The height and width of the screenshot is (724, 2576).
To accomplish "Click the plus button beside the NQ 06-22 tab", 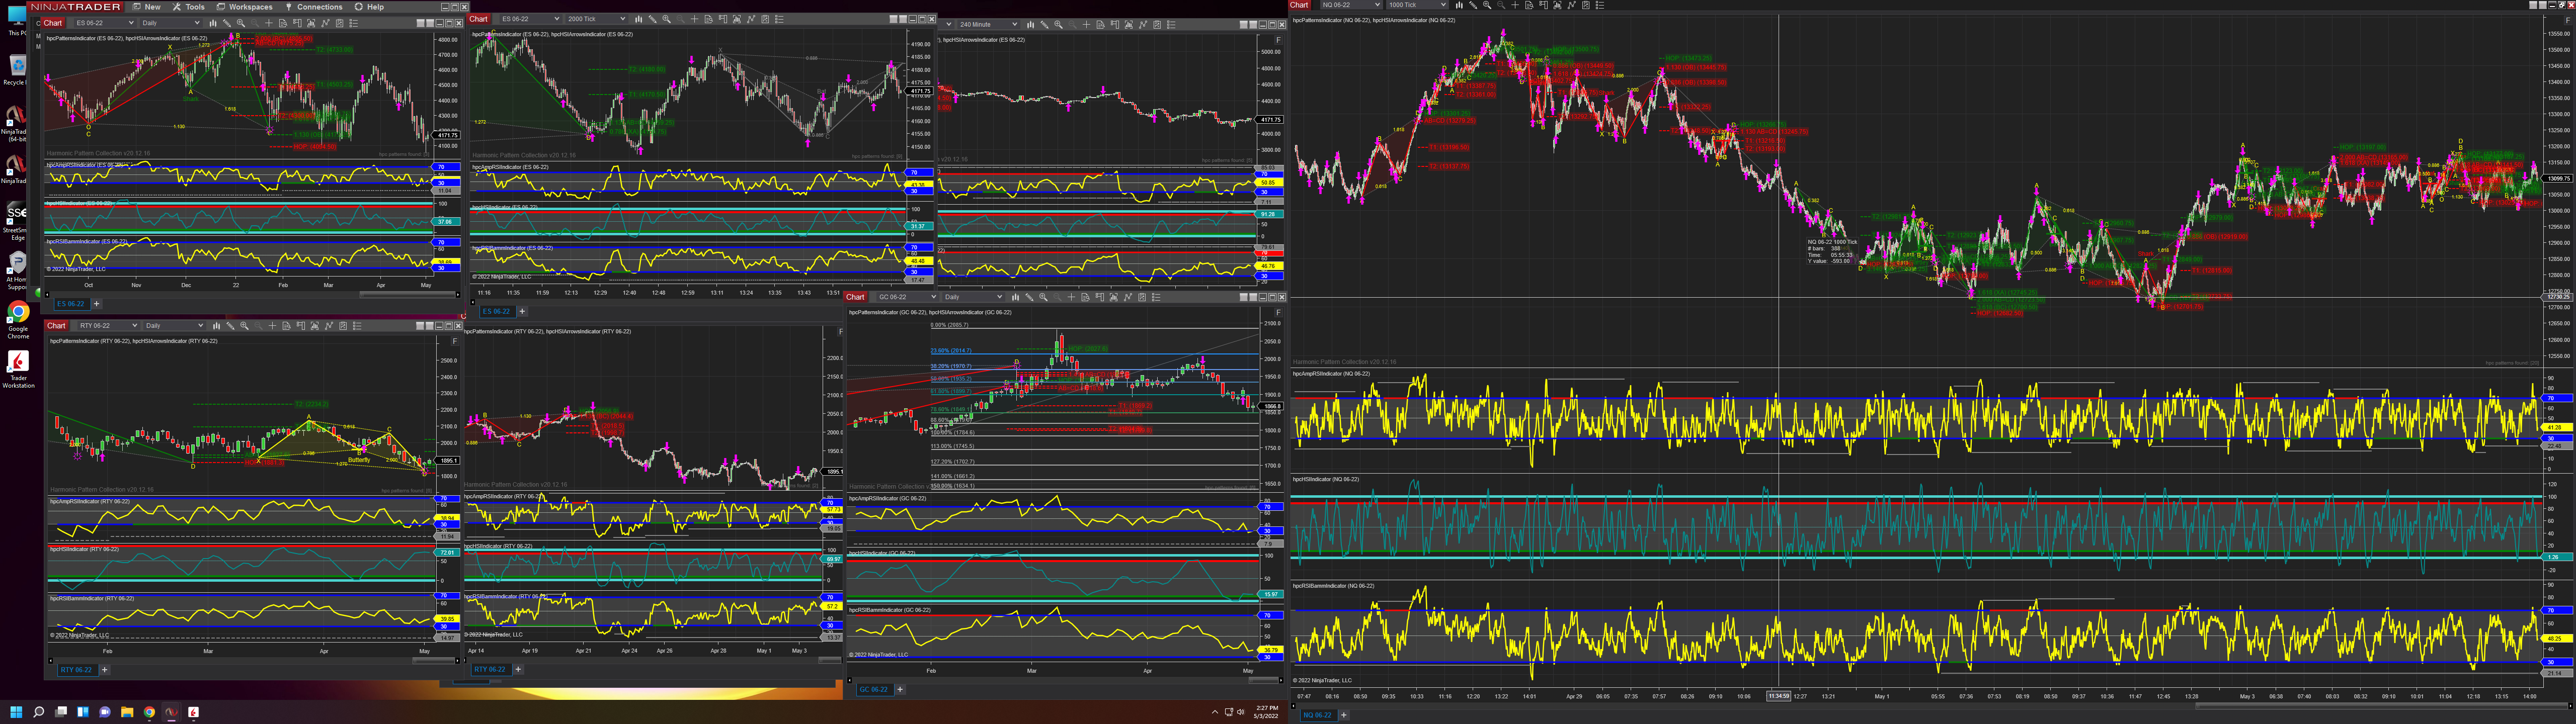I will click(1343, 715).
